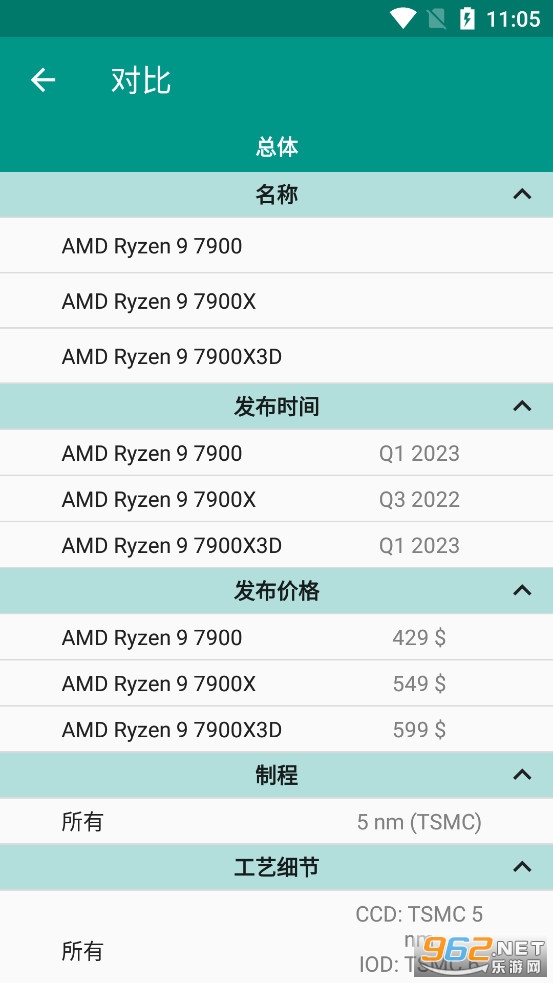553x983 pixels.
Task: Tap the Wi-Fi status bar icon
Action: point(403,19)
